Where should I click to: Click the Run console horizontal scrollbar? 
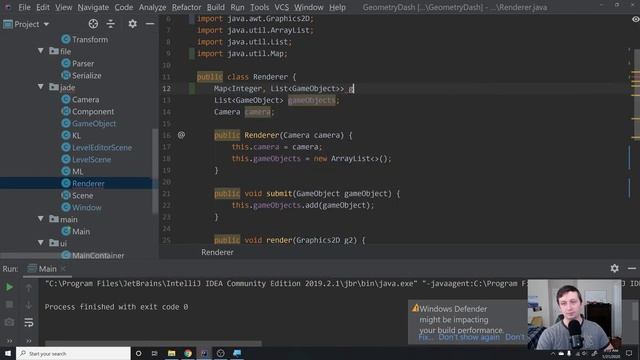tap(153, 343)
